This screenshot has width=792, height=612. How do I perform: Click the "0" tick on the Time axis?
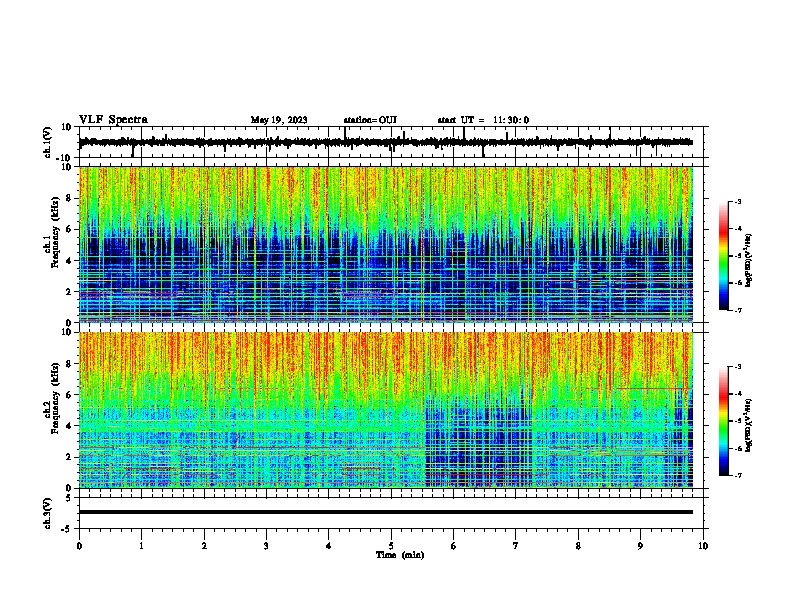coord(79,546)
